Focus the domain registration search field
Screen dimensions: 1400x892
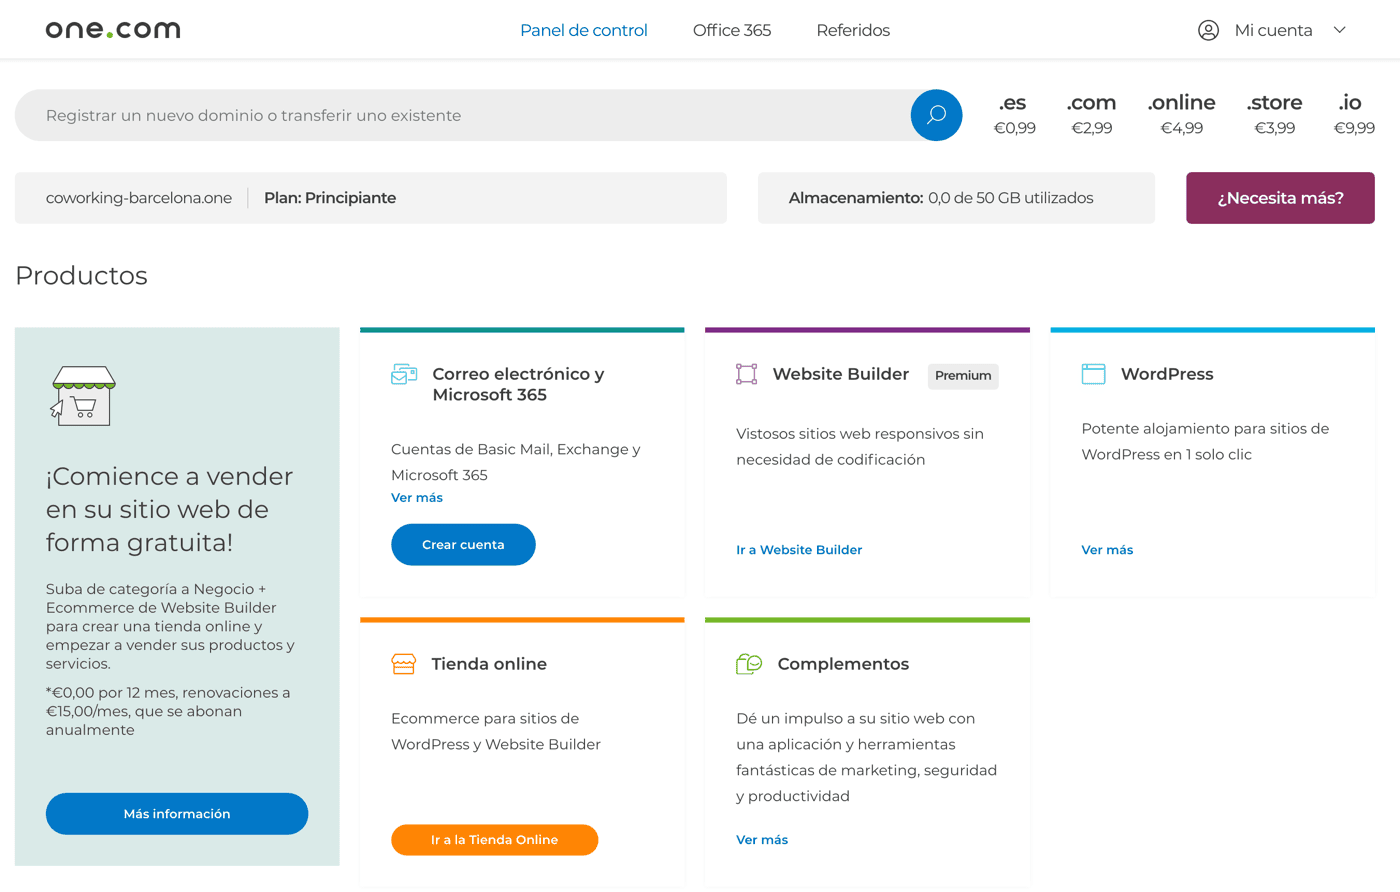(462, 115)
